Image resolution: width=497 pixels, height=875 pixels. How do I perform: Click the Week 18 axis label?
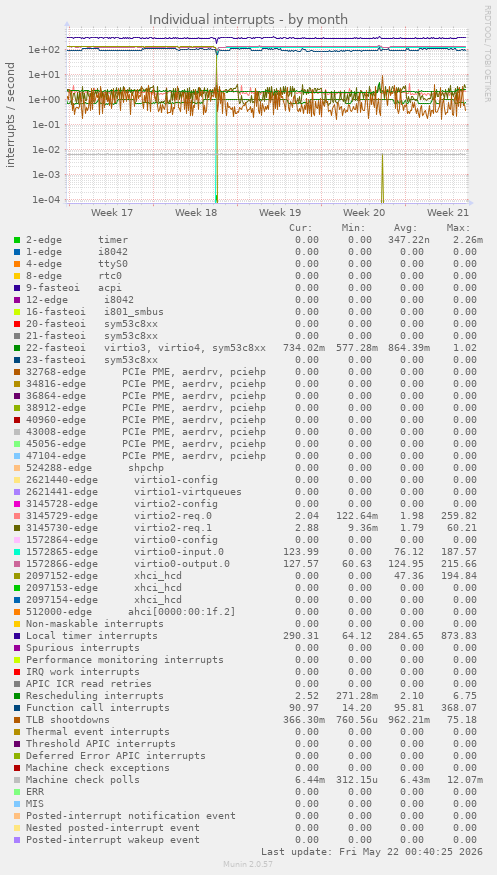pos(196,213)
